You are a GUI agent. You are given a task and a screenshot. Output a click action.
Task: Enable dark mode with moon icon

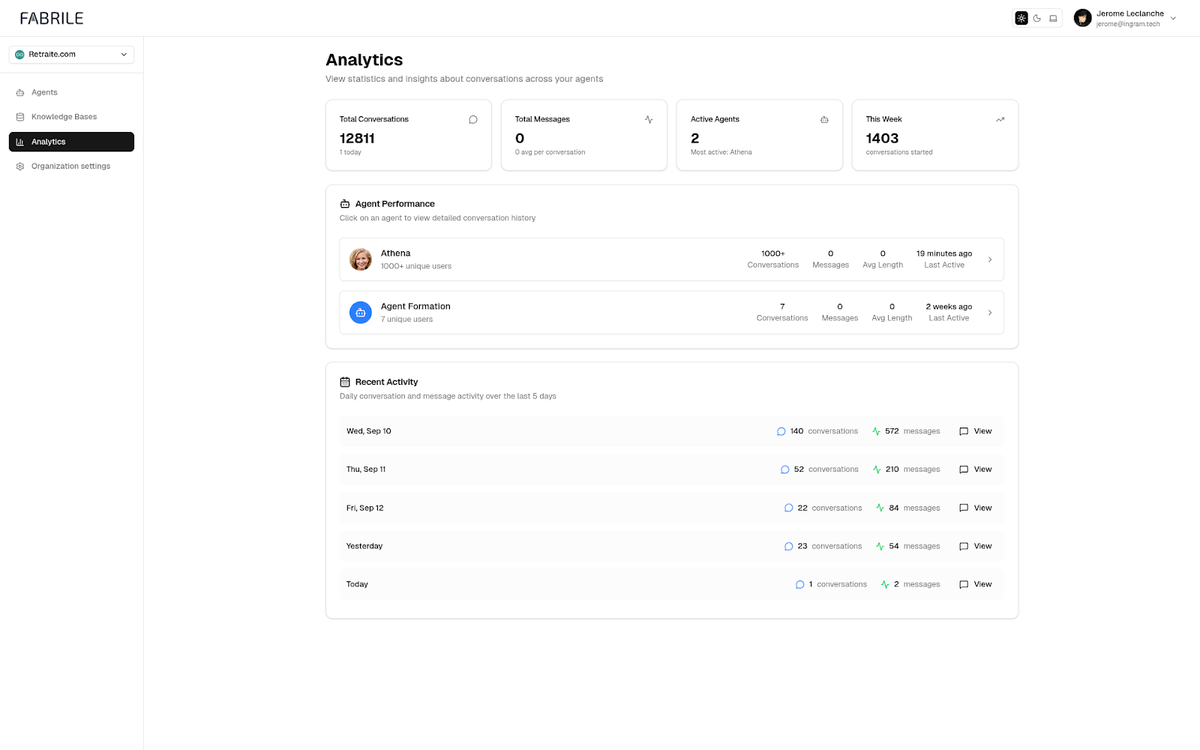coord(1036,17)
